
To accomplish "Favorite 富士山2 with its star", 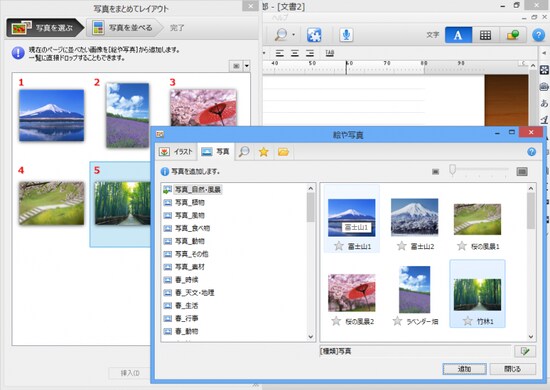I will 402,246.
